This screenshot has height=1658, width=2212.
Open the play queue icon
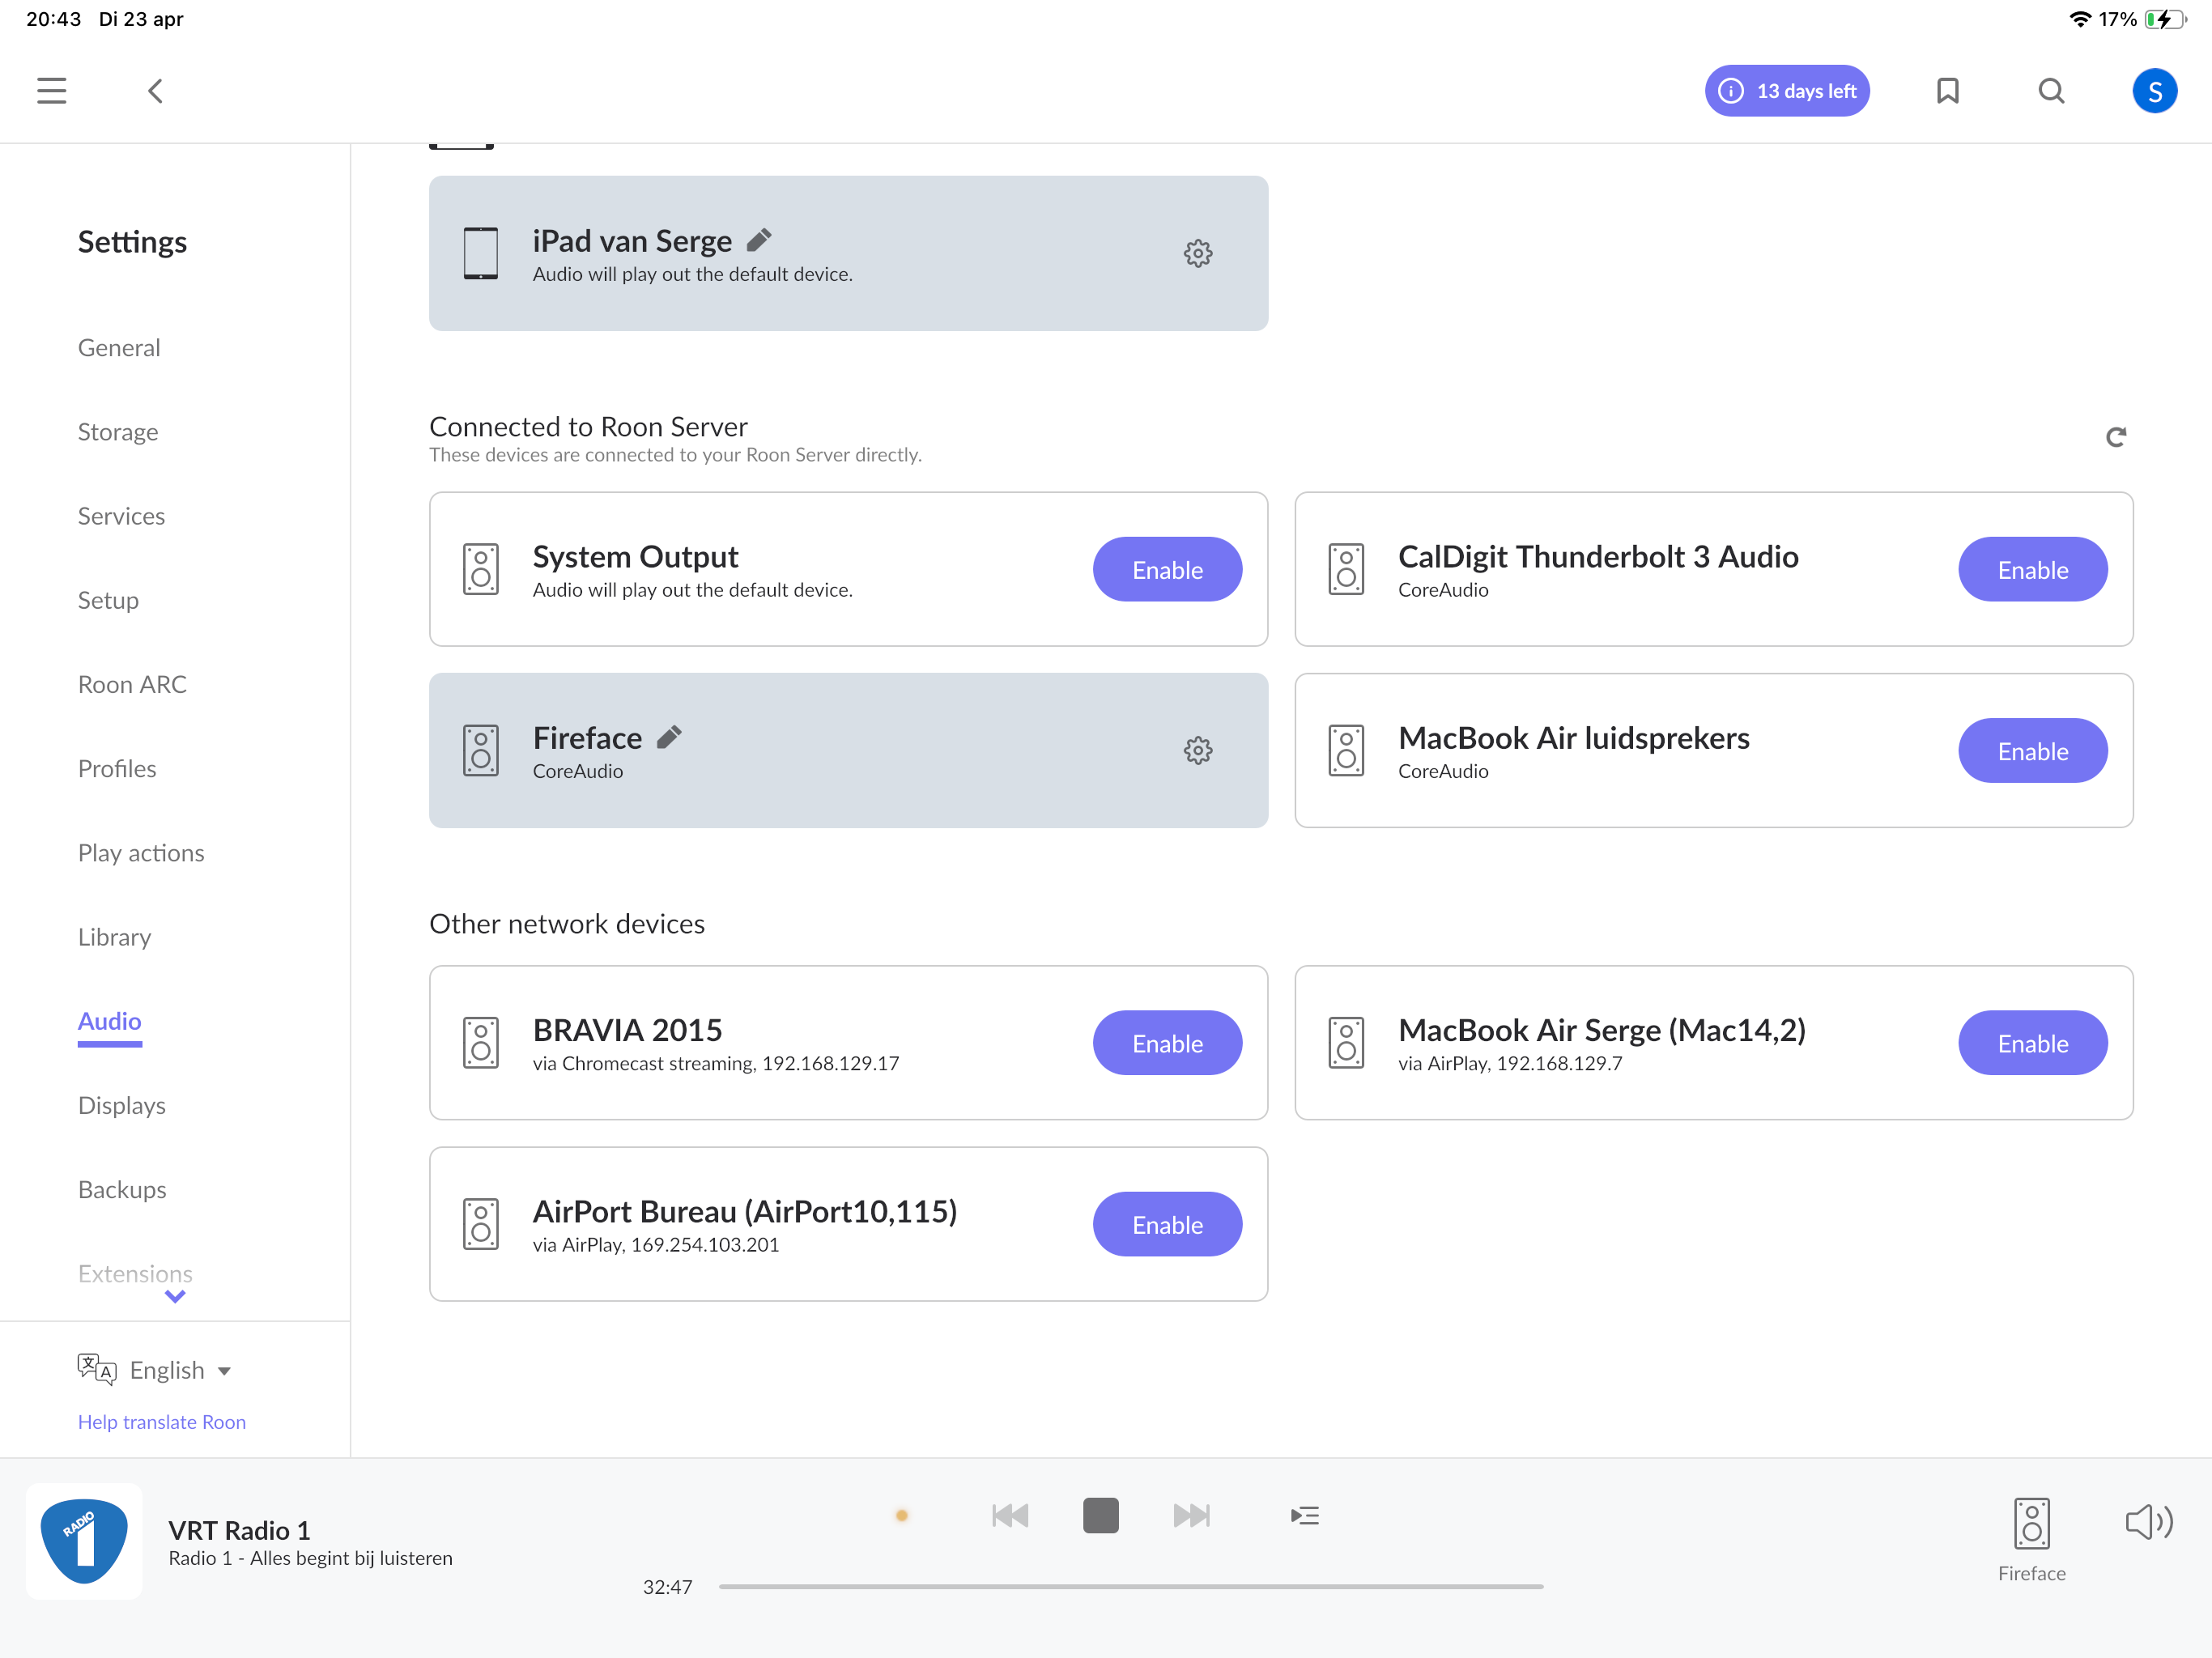(x=1305, y=1516)
